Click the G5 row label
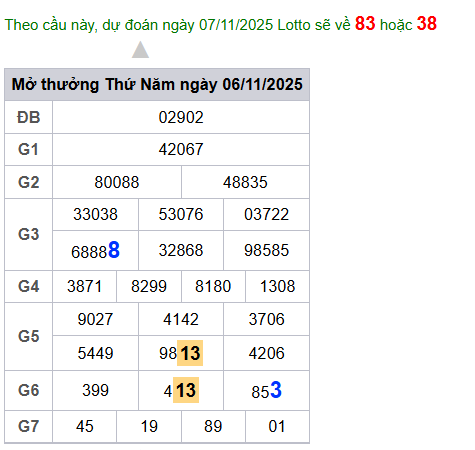475x450 pixels. click(29, 336)
